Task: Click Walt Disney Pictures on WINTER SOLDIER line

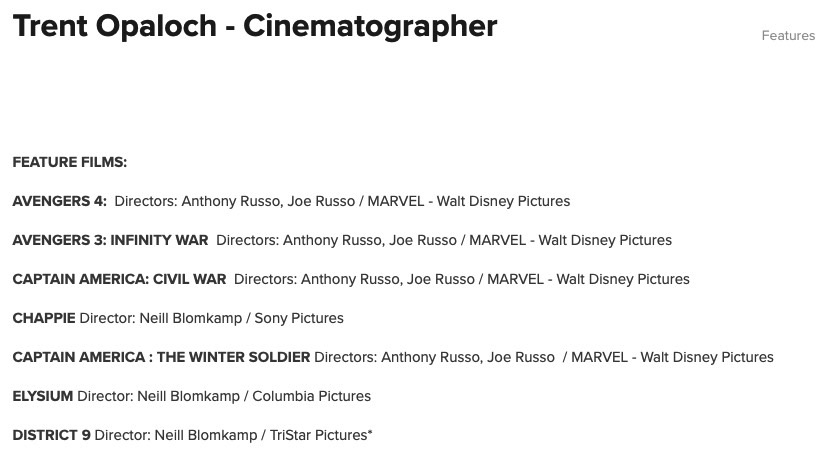Action: (707, 357)
